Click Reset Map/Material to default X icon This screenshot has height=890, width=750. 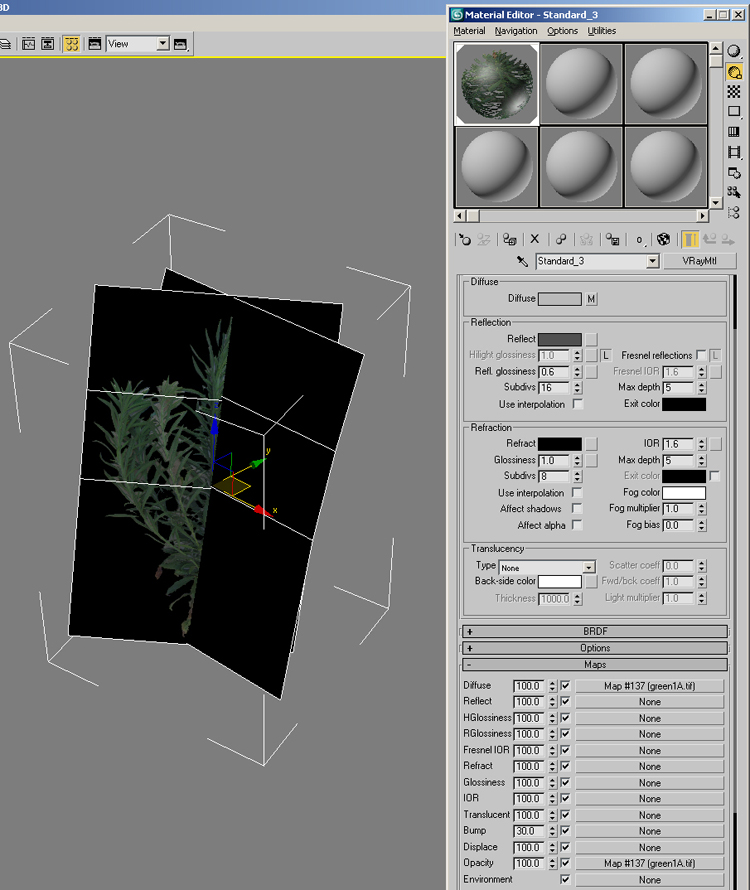point(535,240)
